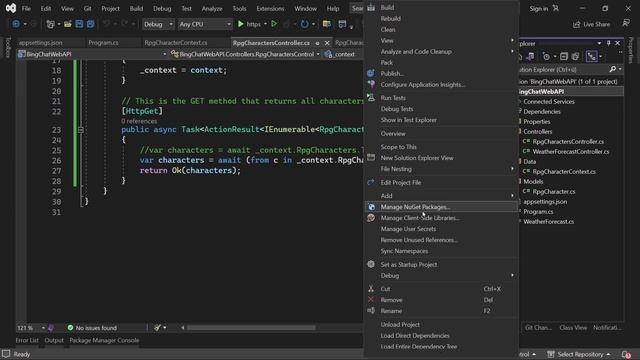Image resolution: width=640 pixels, height=360 pixels.
Task: Click the code cleanup broom icon
Action: 158,327
